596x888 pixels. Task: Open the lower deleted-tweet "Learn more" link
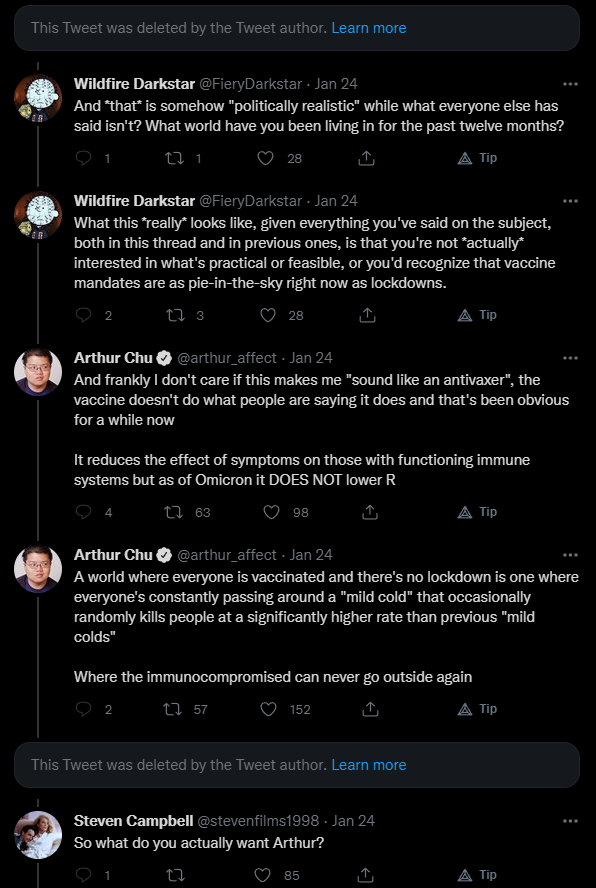[369, 765]
